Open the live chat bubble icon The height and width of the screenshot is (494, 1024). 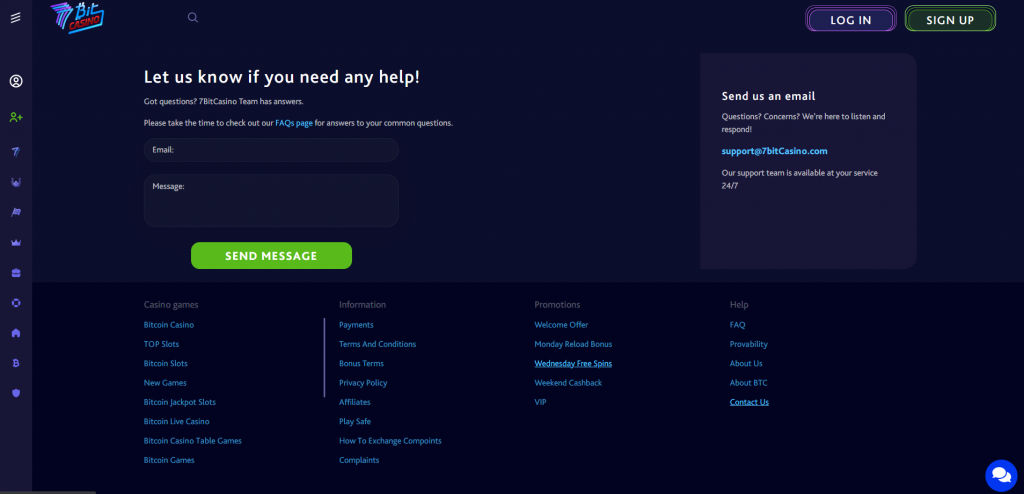click(x=1001, y=476)
